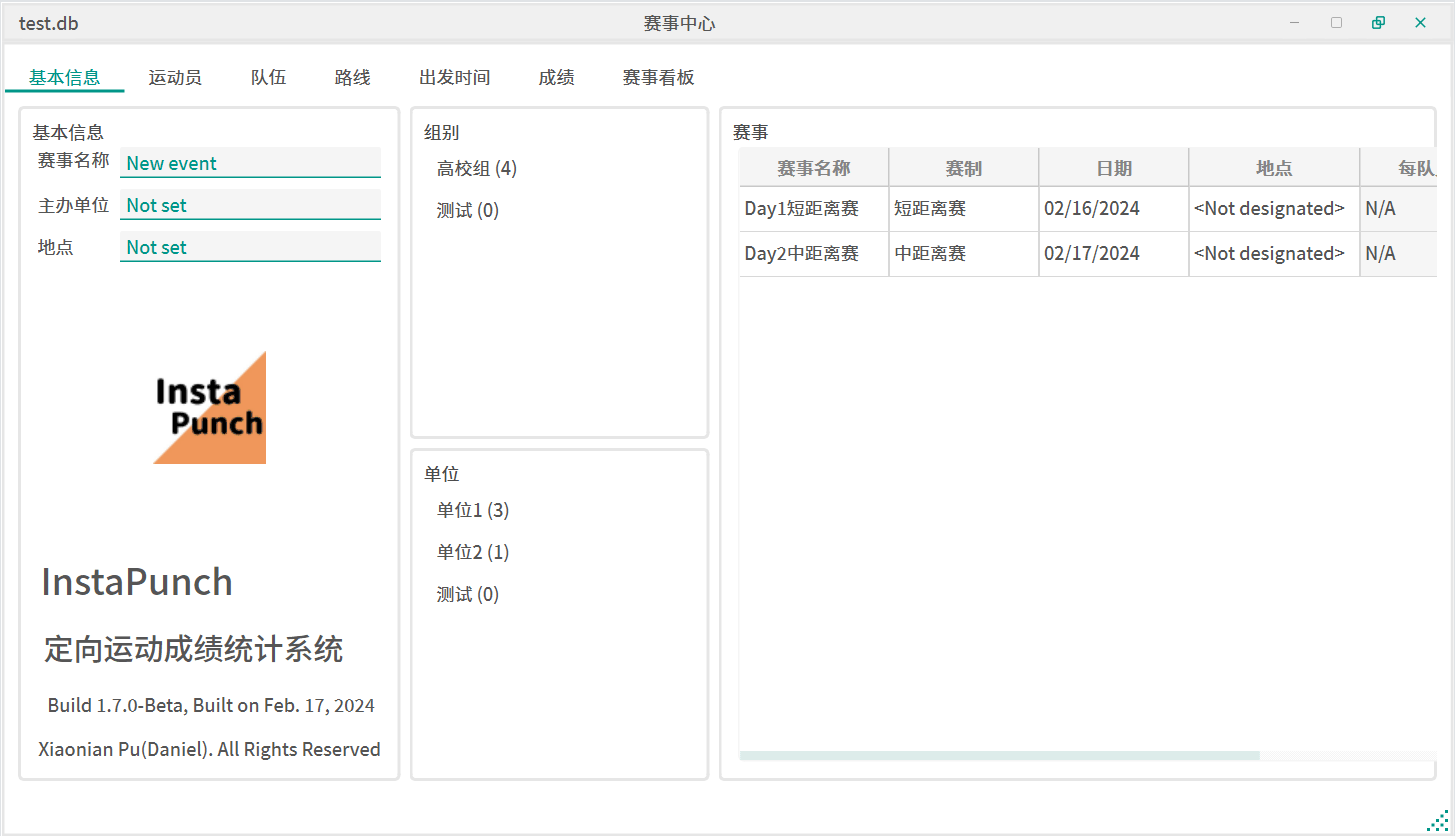Click the resize grip in bottom corner
The width and height of the screenshot is (1455, 836).
pyautogui.click(x=1436, y=819)
